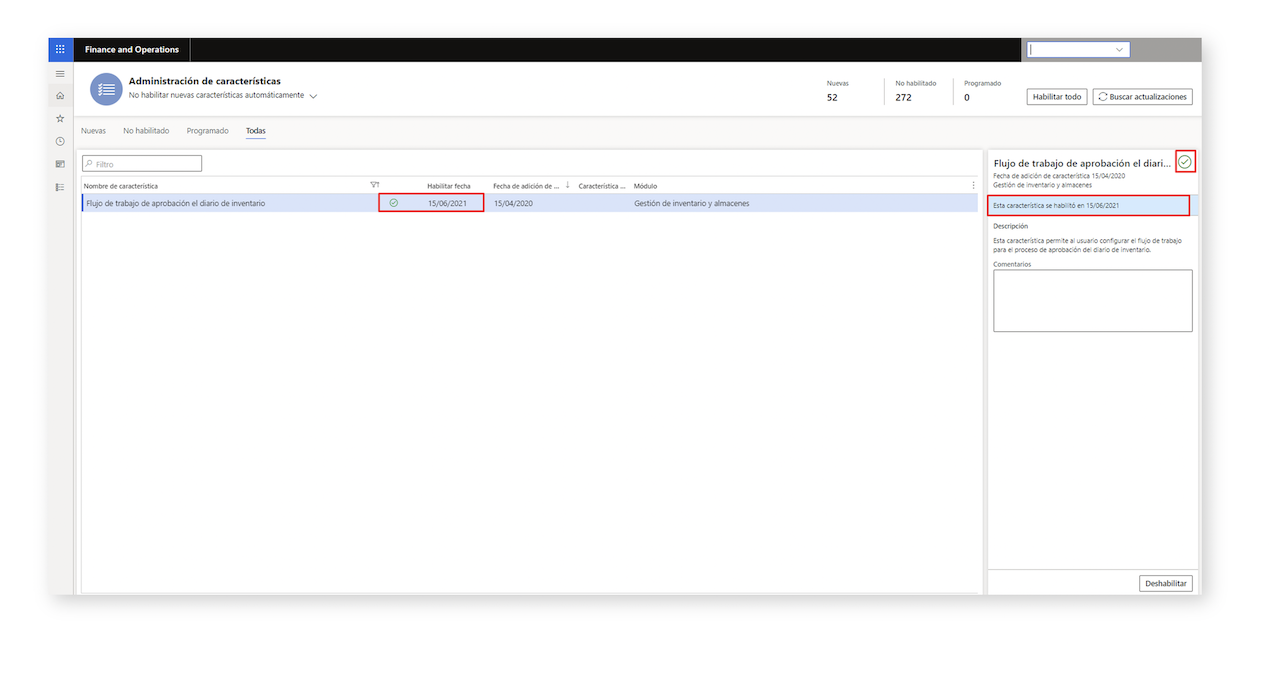This screenshot has width=1280, height=674.
Task: Open the company selector dropdown in header
Action: coord(1079,50)
